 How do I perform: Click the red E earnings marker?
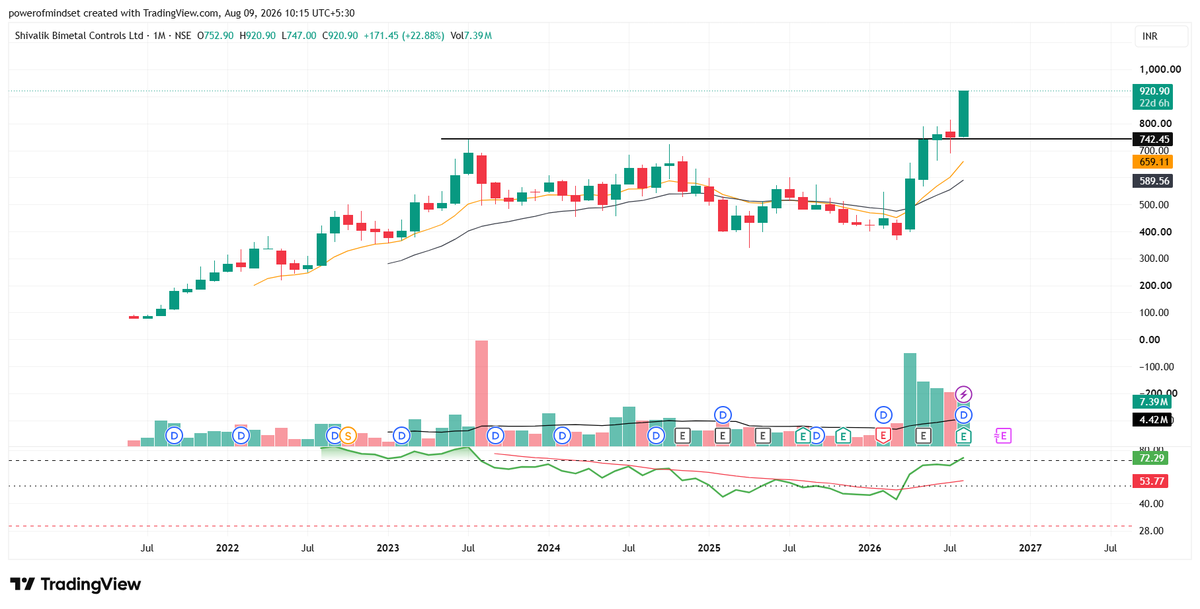coord(884,435)
